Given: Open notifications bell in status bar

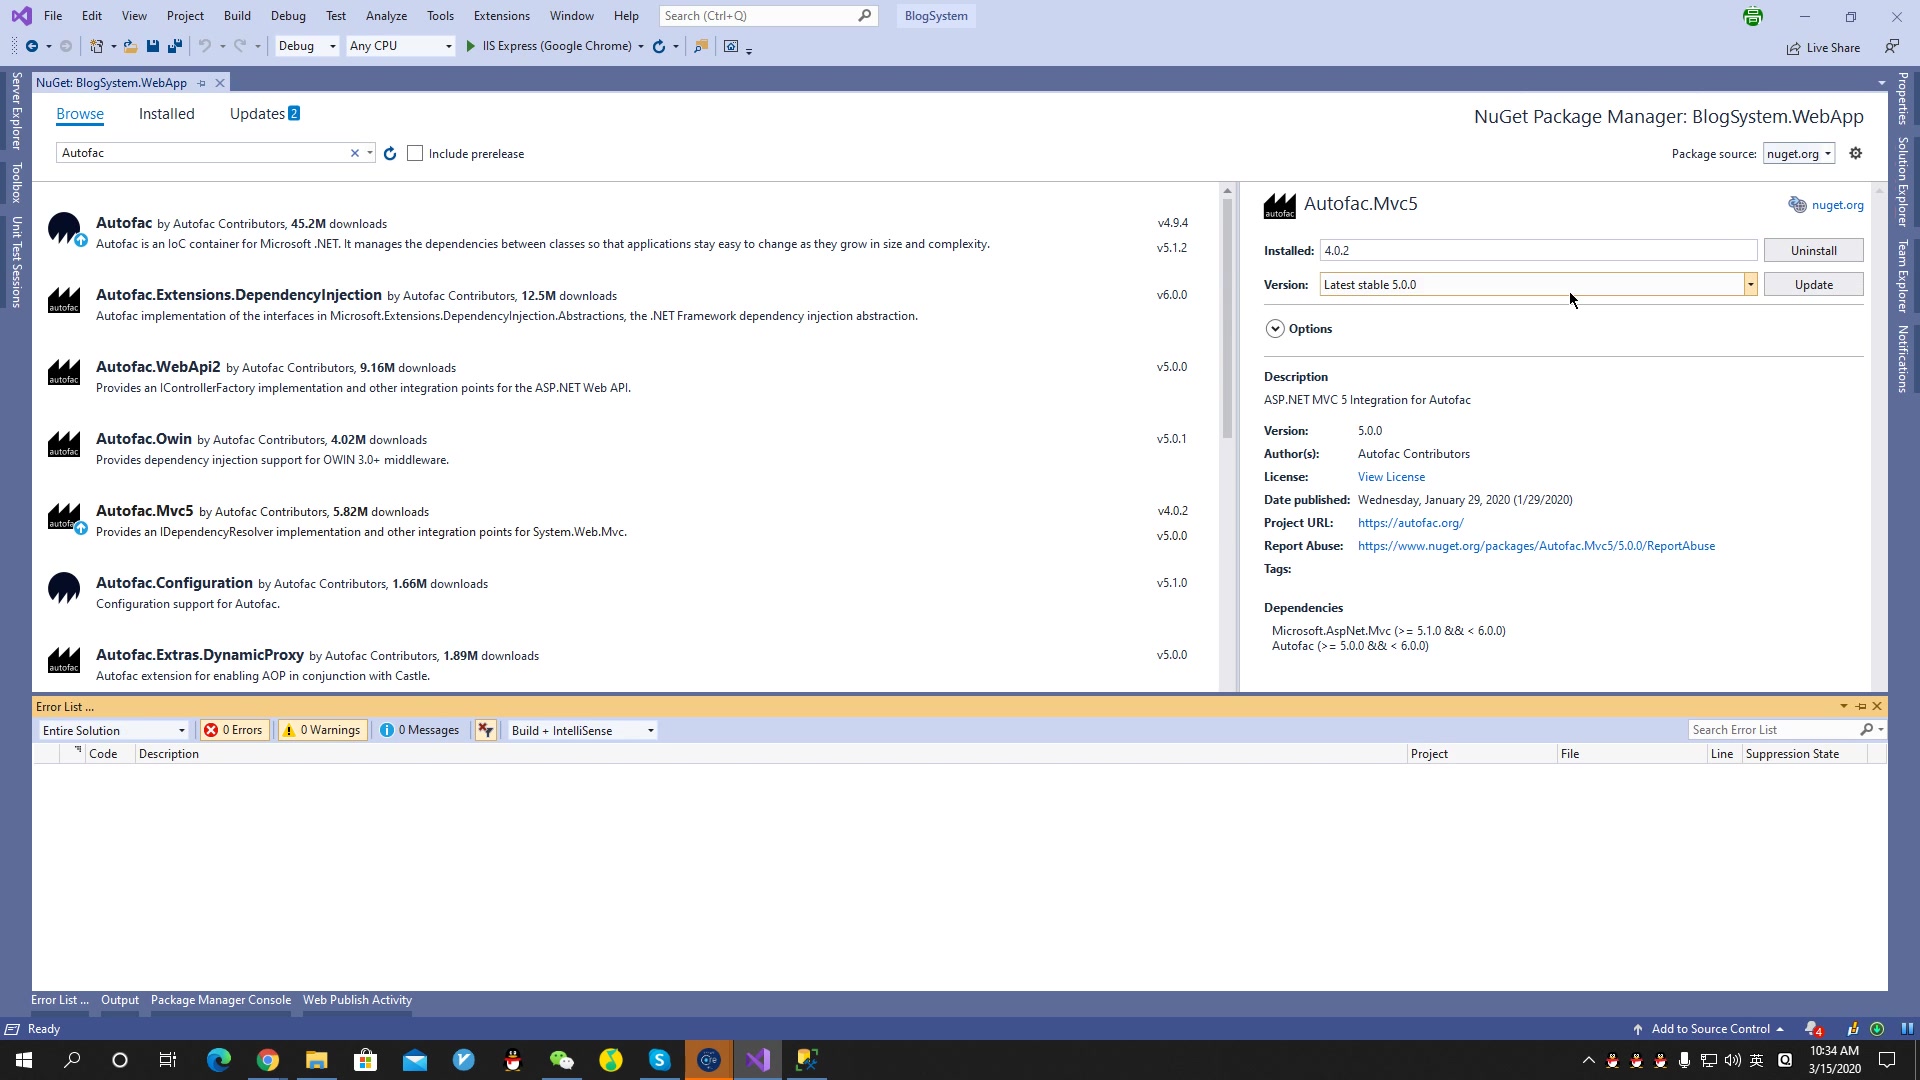Looking at the screenshot, I should [x=1813, y=1029].
